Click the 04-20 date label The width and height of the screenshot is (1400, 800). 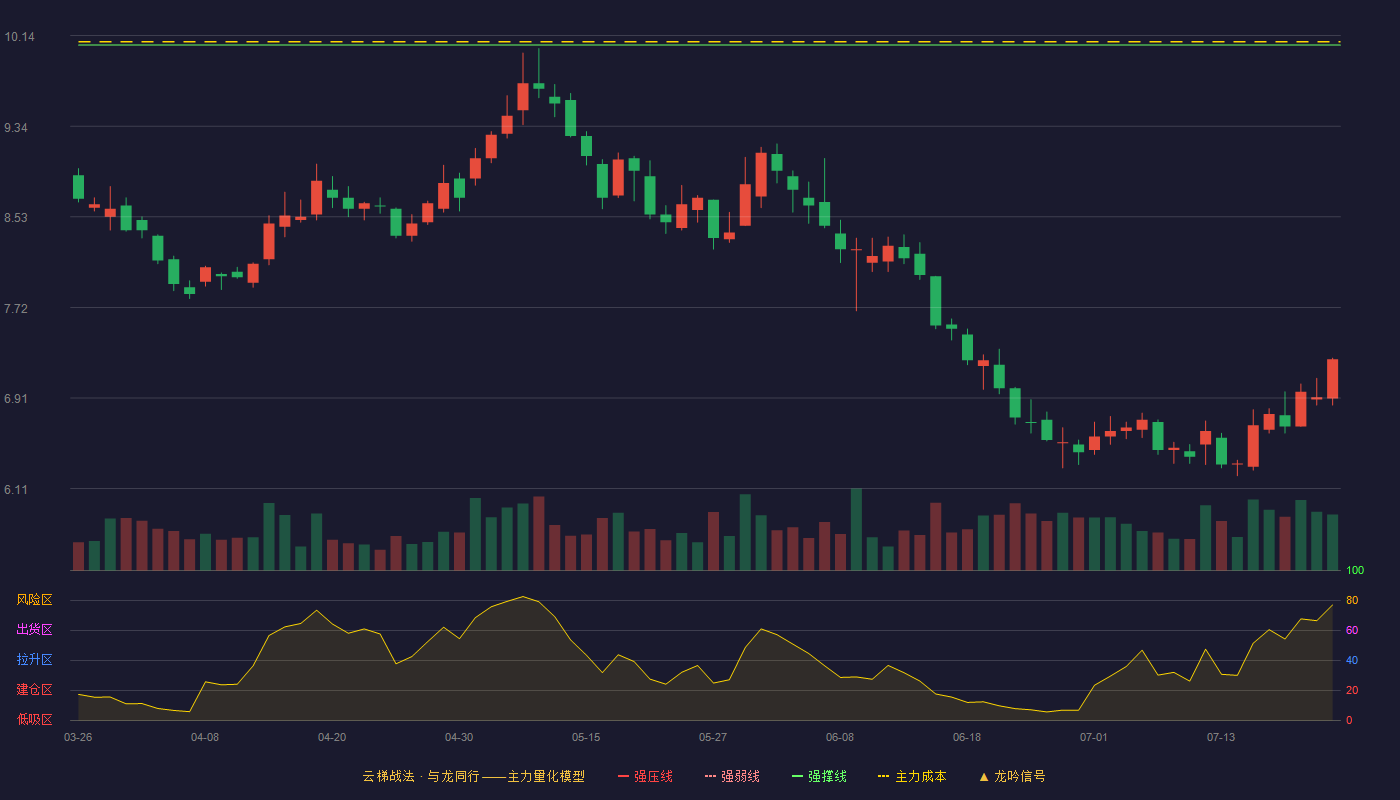click(x=332, y=737)
